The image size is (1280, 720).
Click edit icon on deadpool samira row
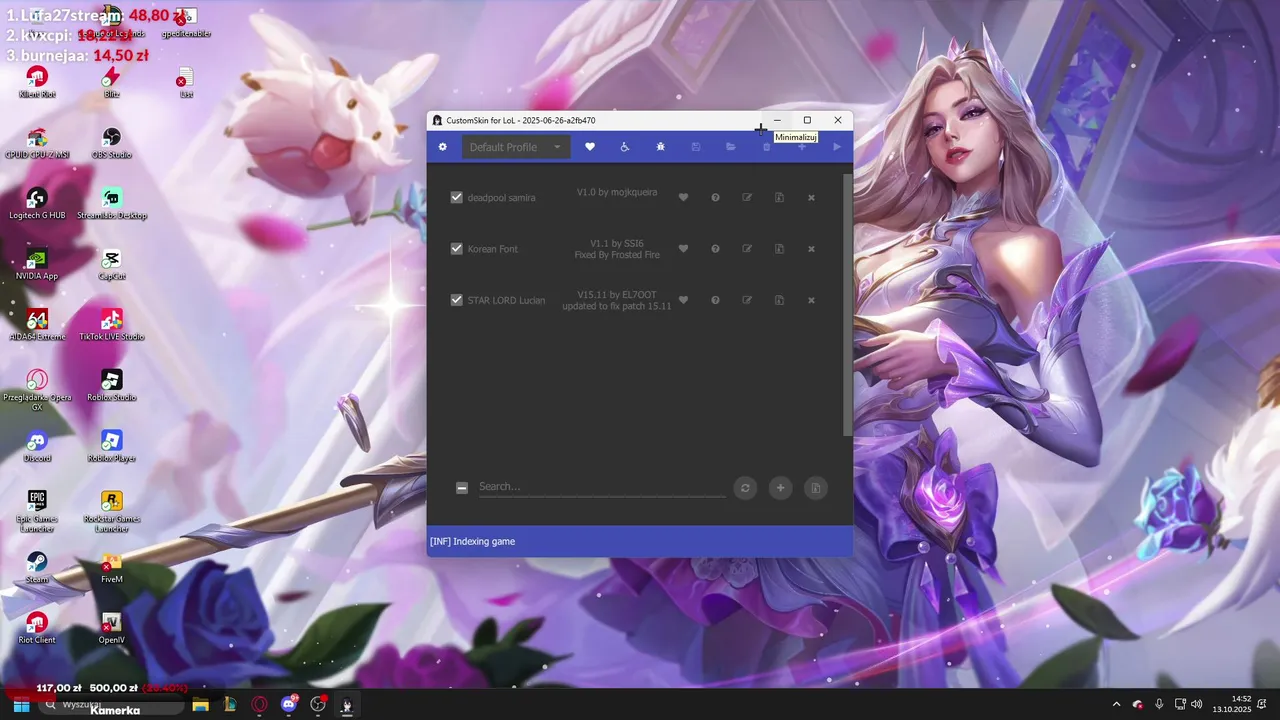click(747, 198)
